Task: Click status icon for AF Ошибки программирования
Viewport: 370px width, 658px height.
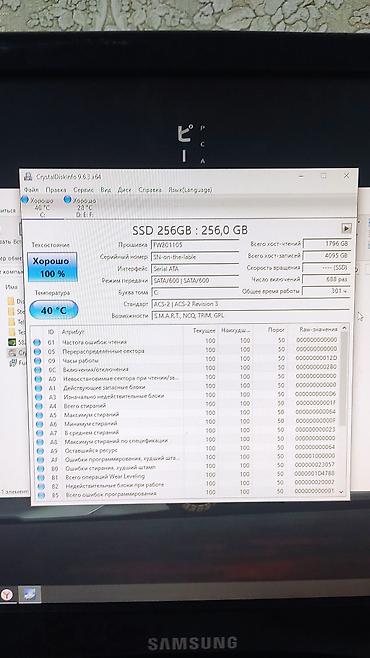Action: tap(40, 460)
